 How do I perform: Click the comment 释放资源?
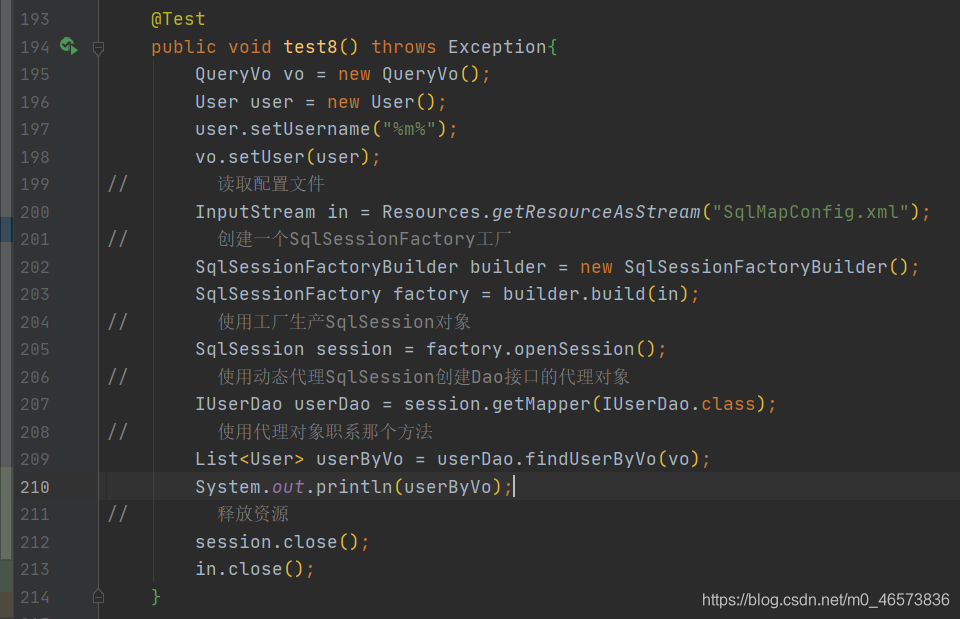[x=253, y=514]
